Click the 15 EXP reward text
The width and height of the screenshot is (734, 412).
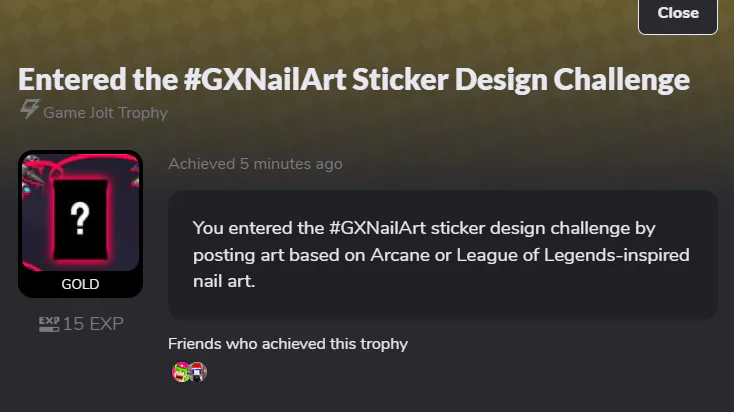tap(93, 323)
